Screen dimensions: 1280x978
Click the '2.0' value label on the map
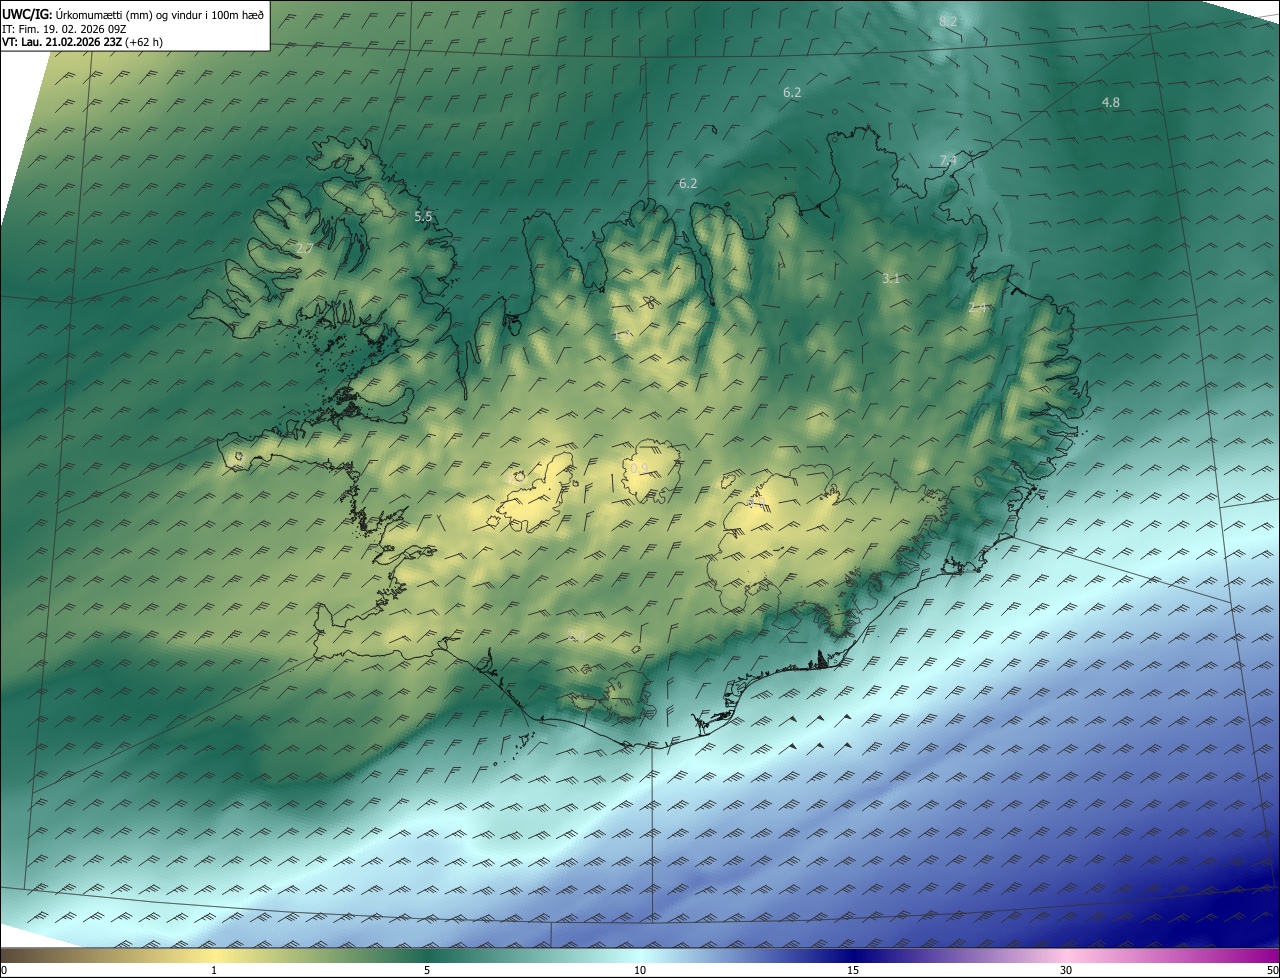pyautogui.click(x=577, y=637)
